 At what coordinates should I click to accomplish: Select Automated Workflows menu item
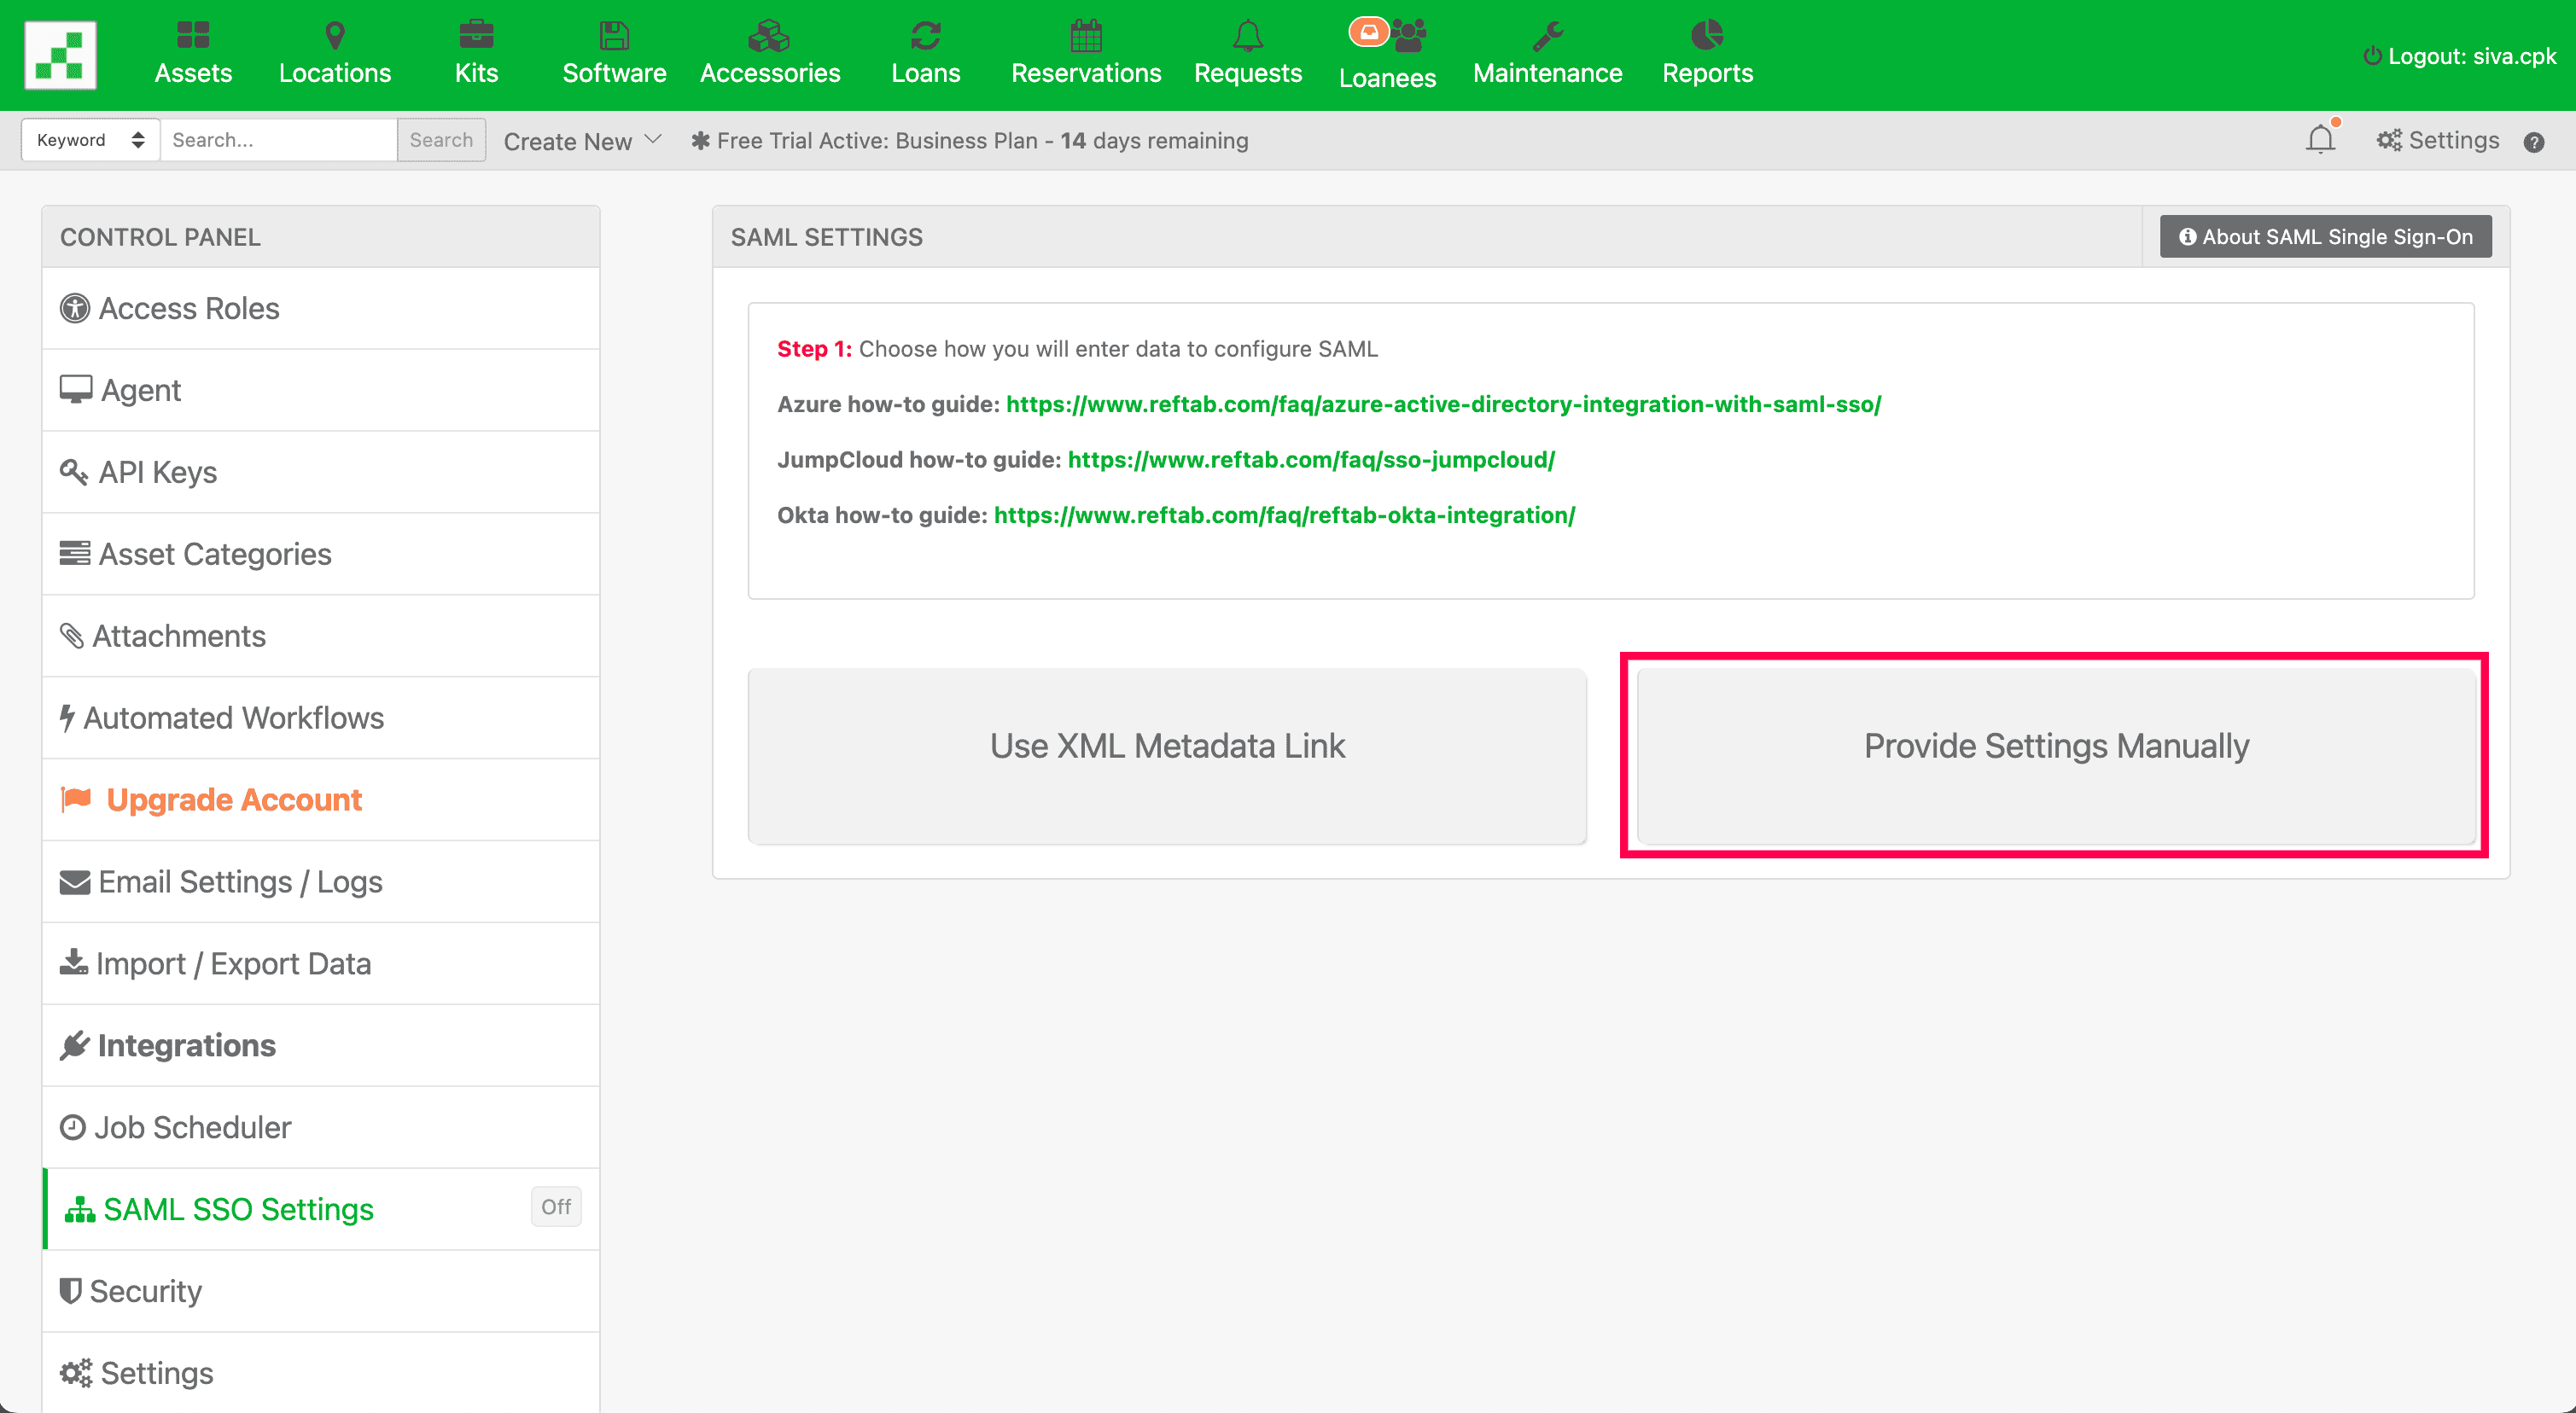233,717
